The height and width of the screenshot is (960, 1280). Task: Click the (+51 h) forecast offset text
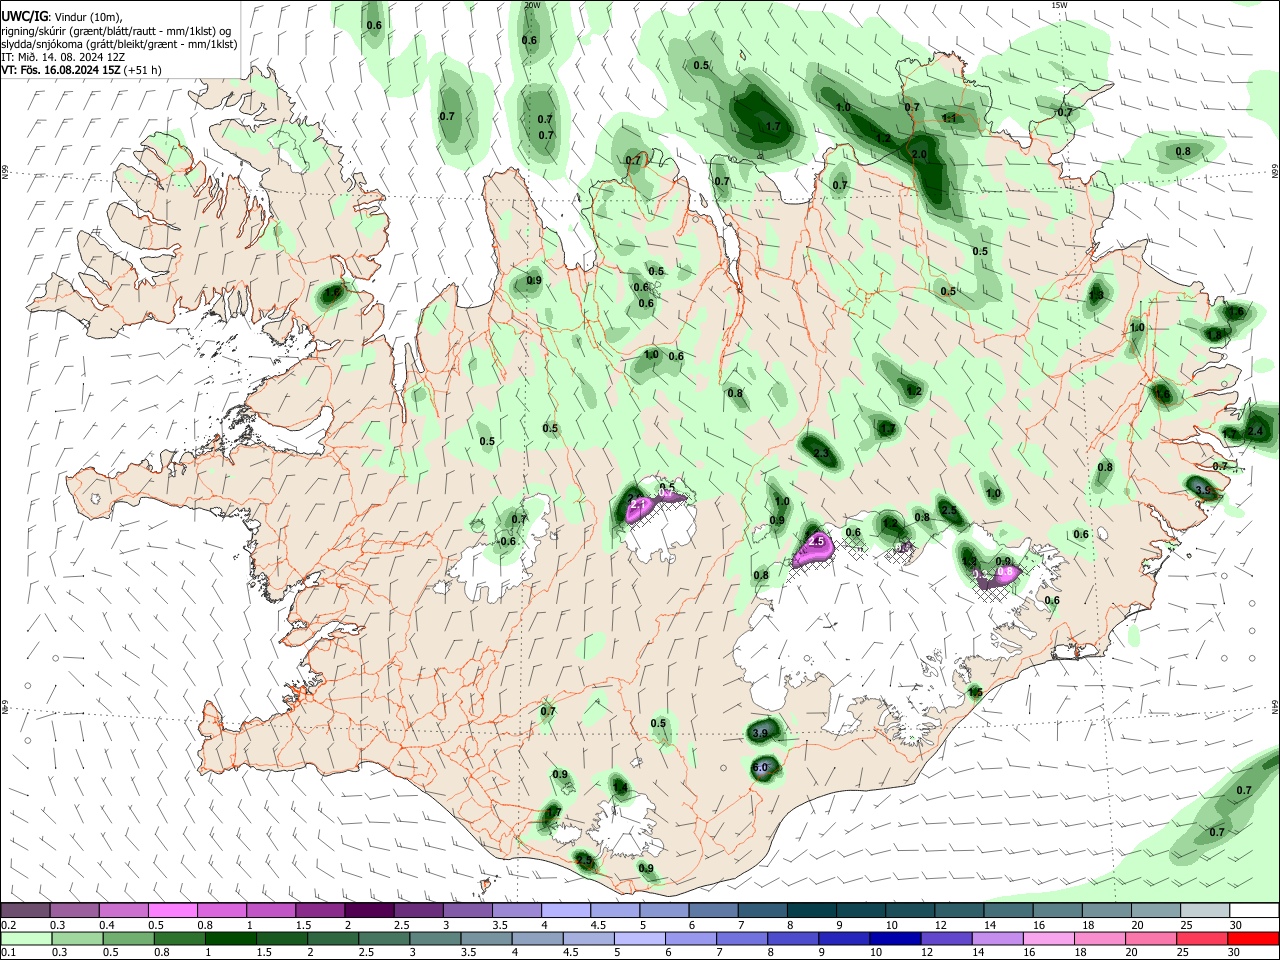pos(143,70)
